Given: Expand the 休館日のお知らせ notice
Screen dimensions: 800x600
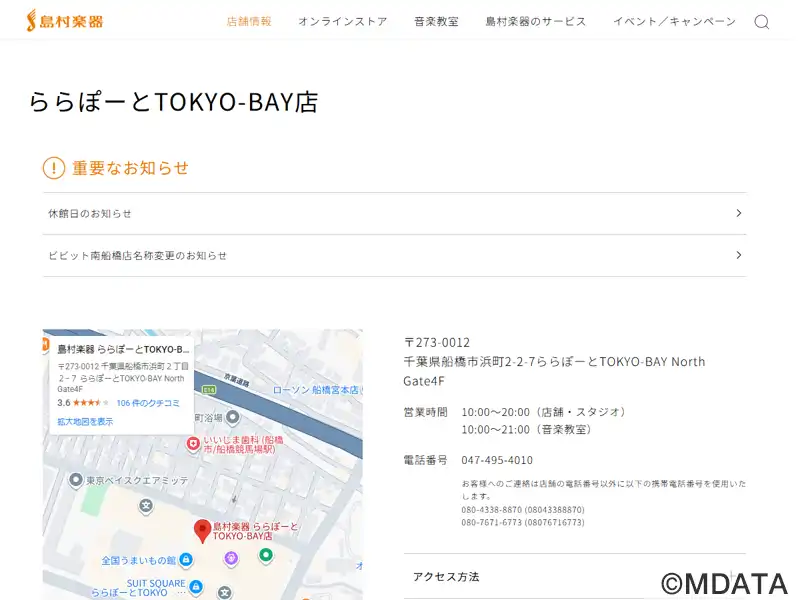Looking at the screenshot, I should pyautogui.click(x=394, y=214).
